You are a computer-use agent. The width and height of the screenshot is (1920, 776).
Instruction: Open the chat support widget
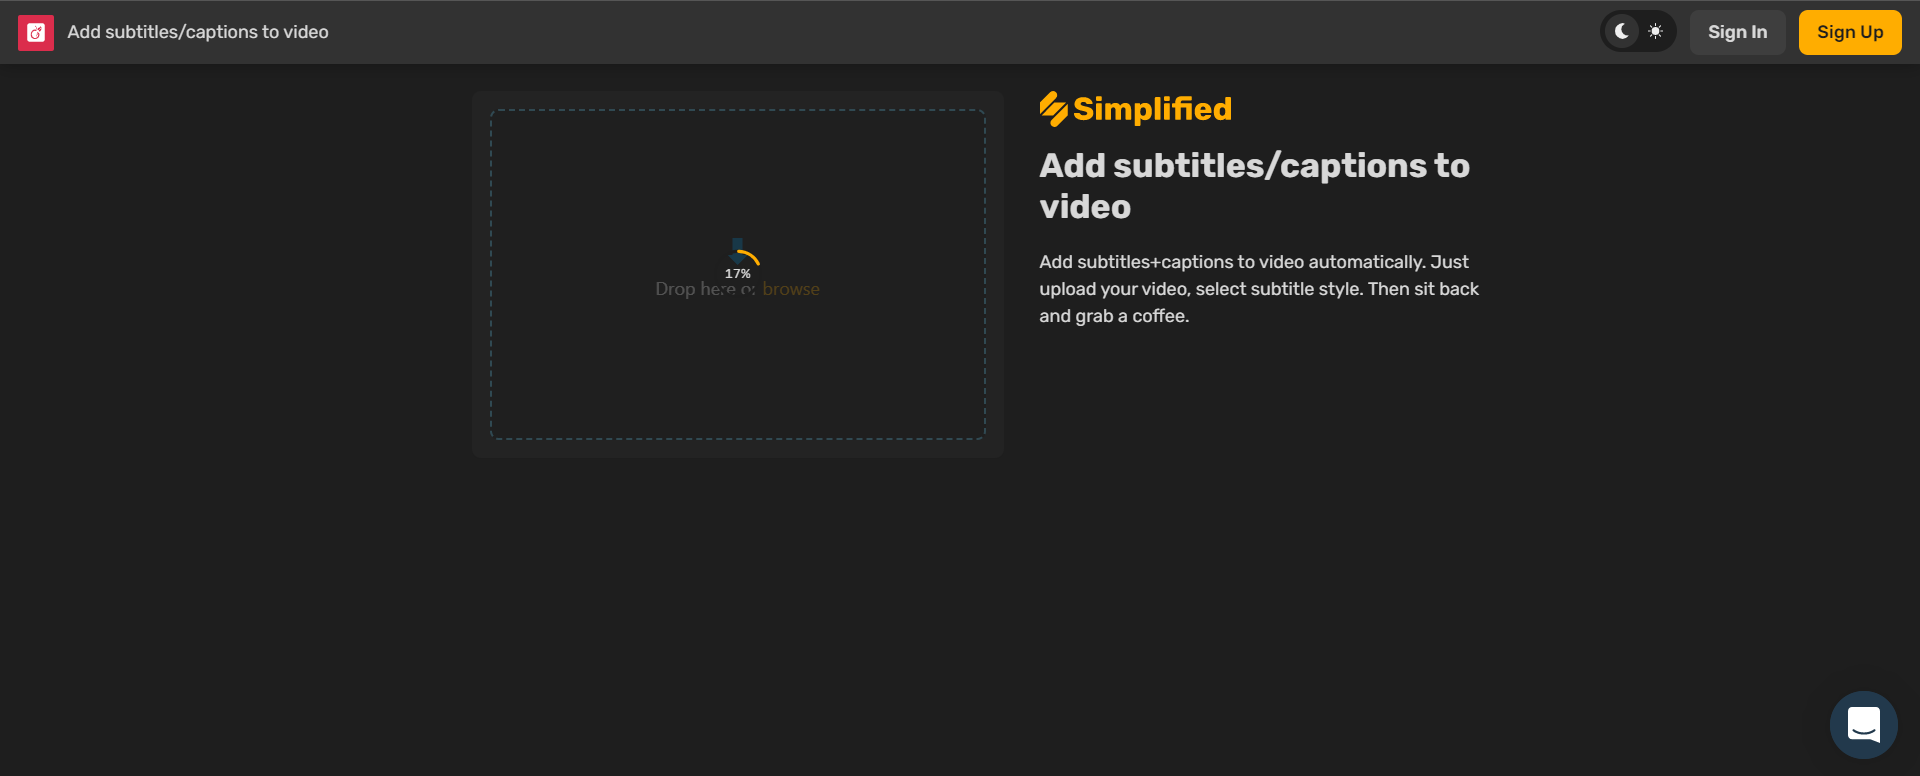click(1863, 725)
